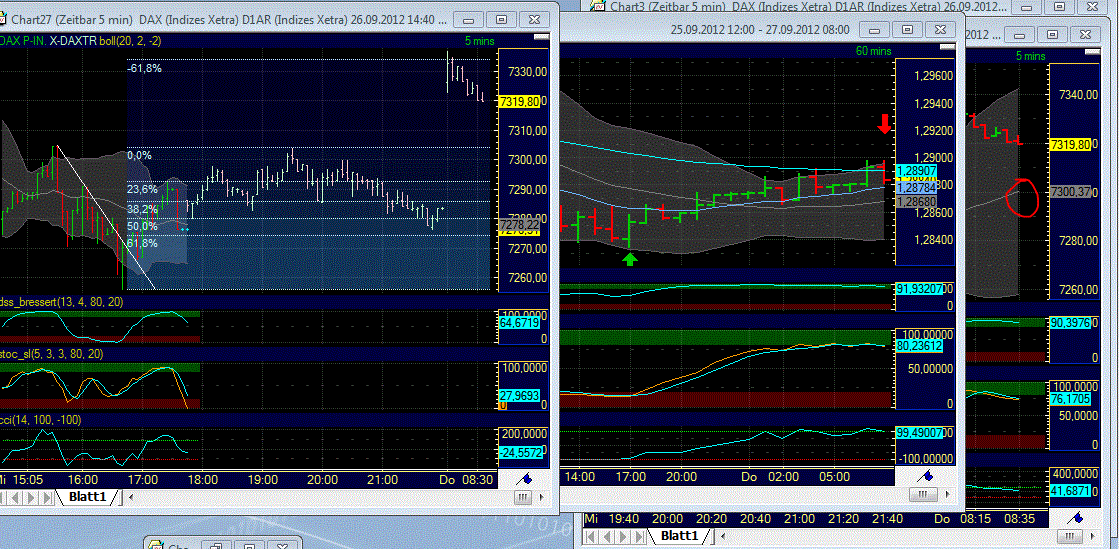Go to next sheet in Chart3 tab navigator
This screenshot has width=1119, height=549.
[x=620, y=535]
